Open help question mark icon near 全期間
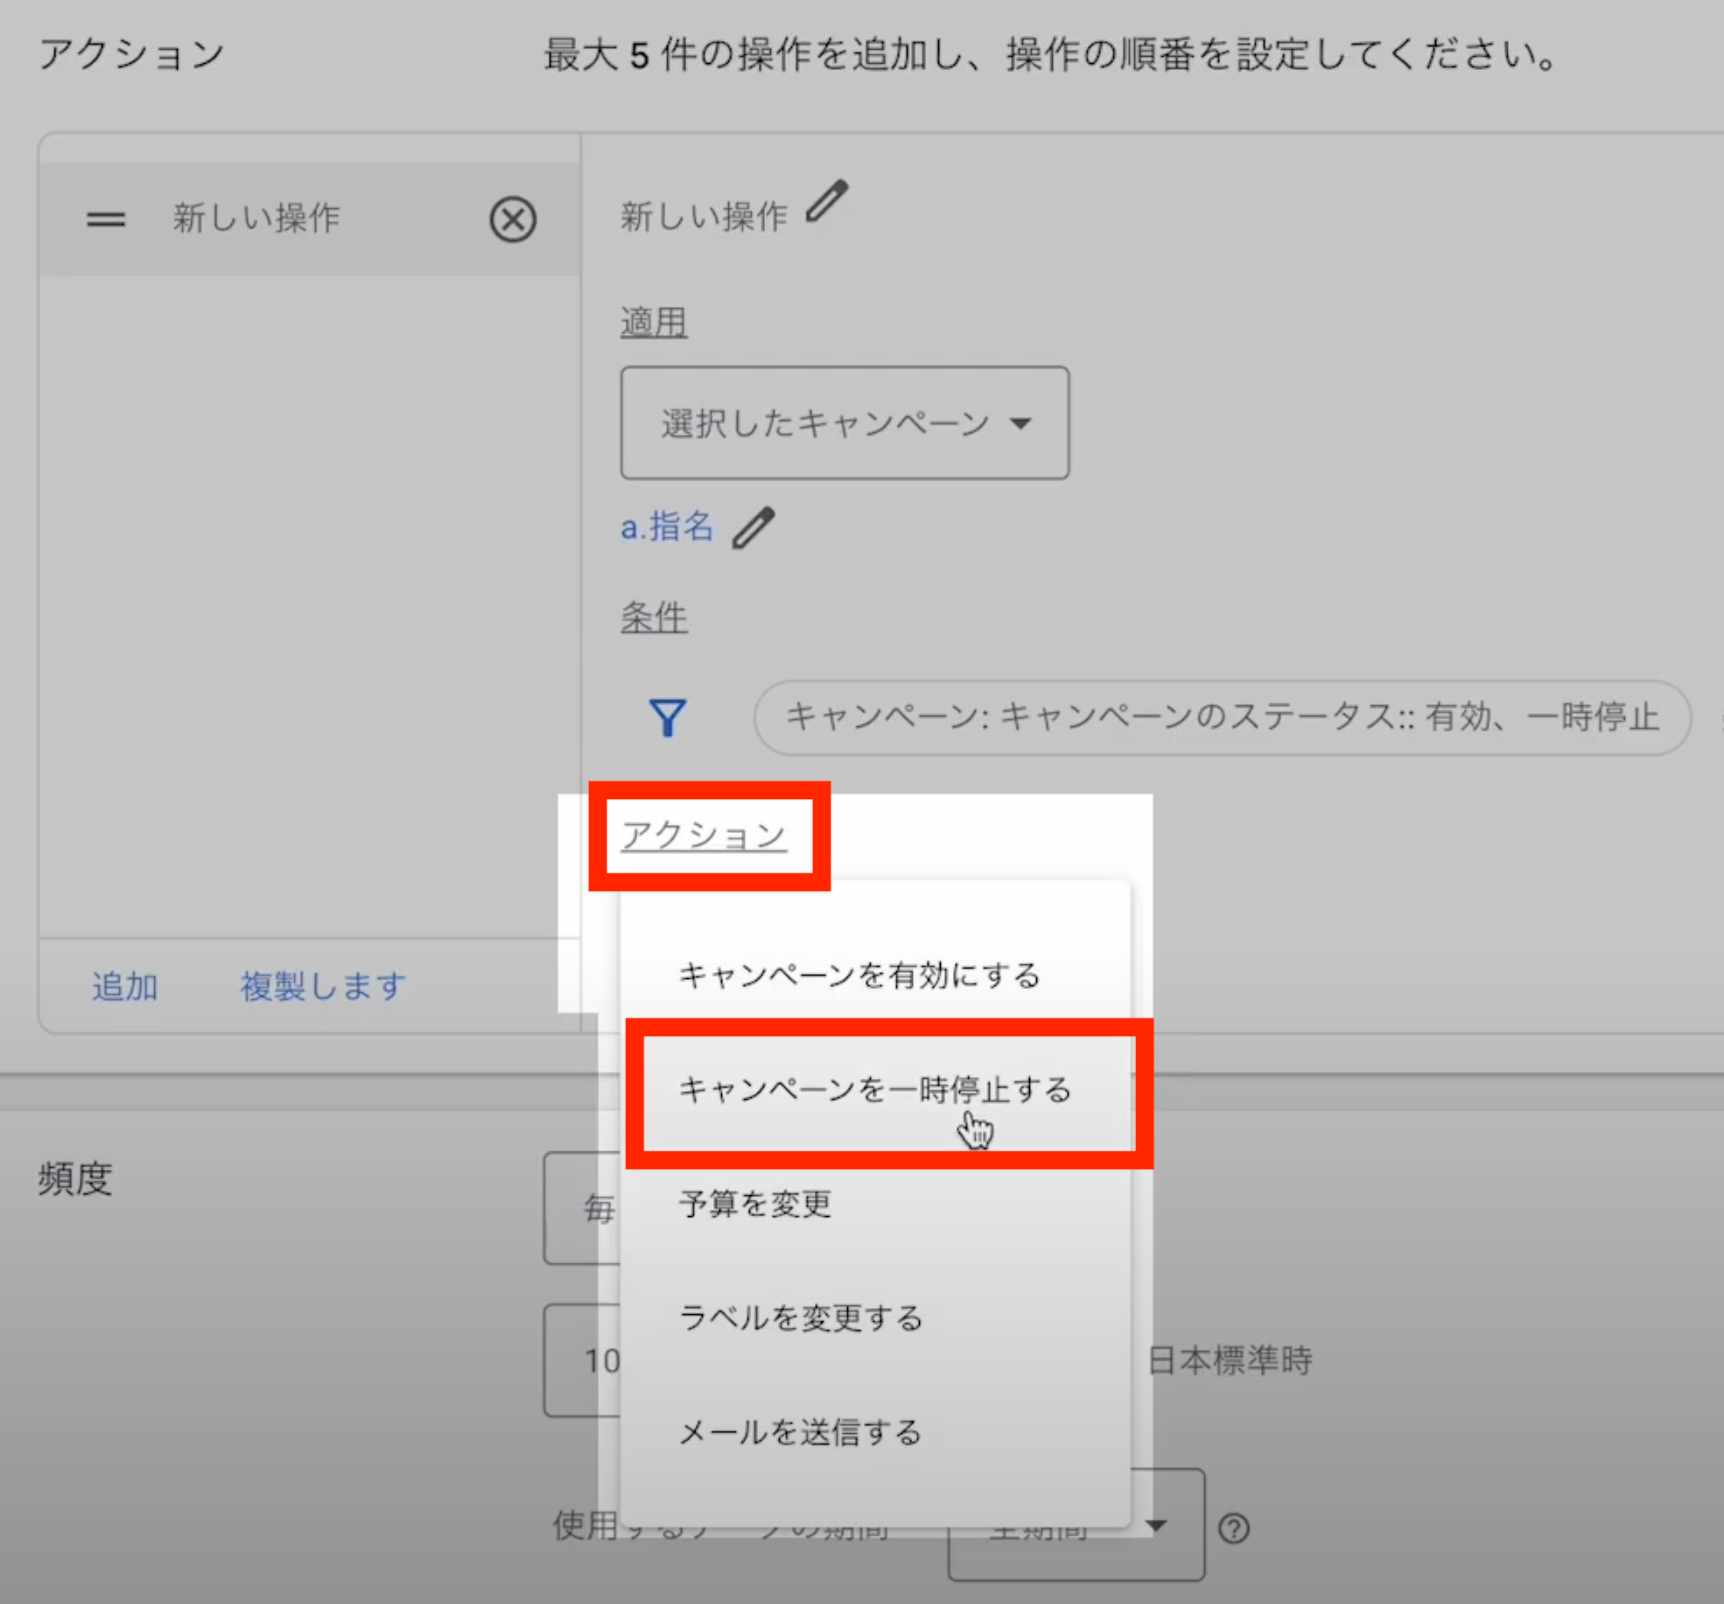This screenshot has width=1724, height=1604. (1234, 1528)
